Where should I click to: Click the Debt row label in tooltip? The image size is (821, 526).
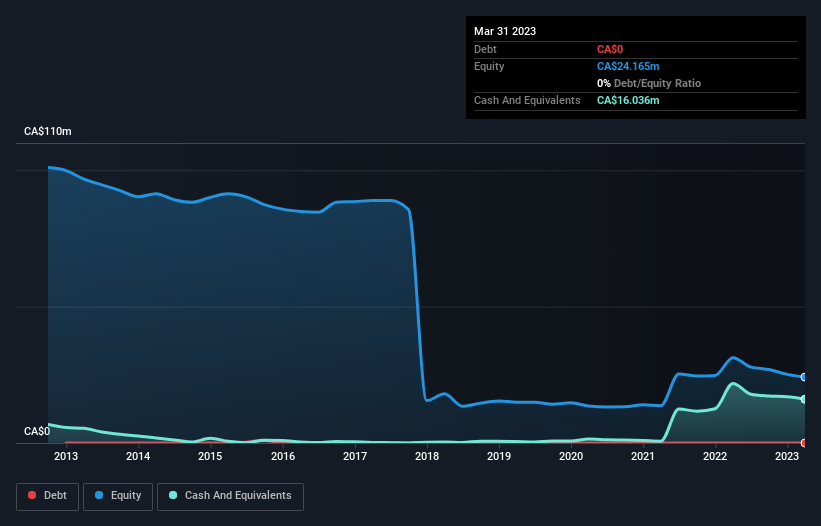[x=485, y=49]
